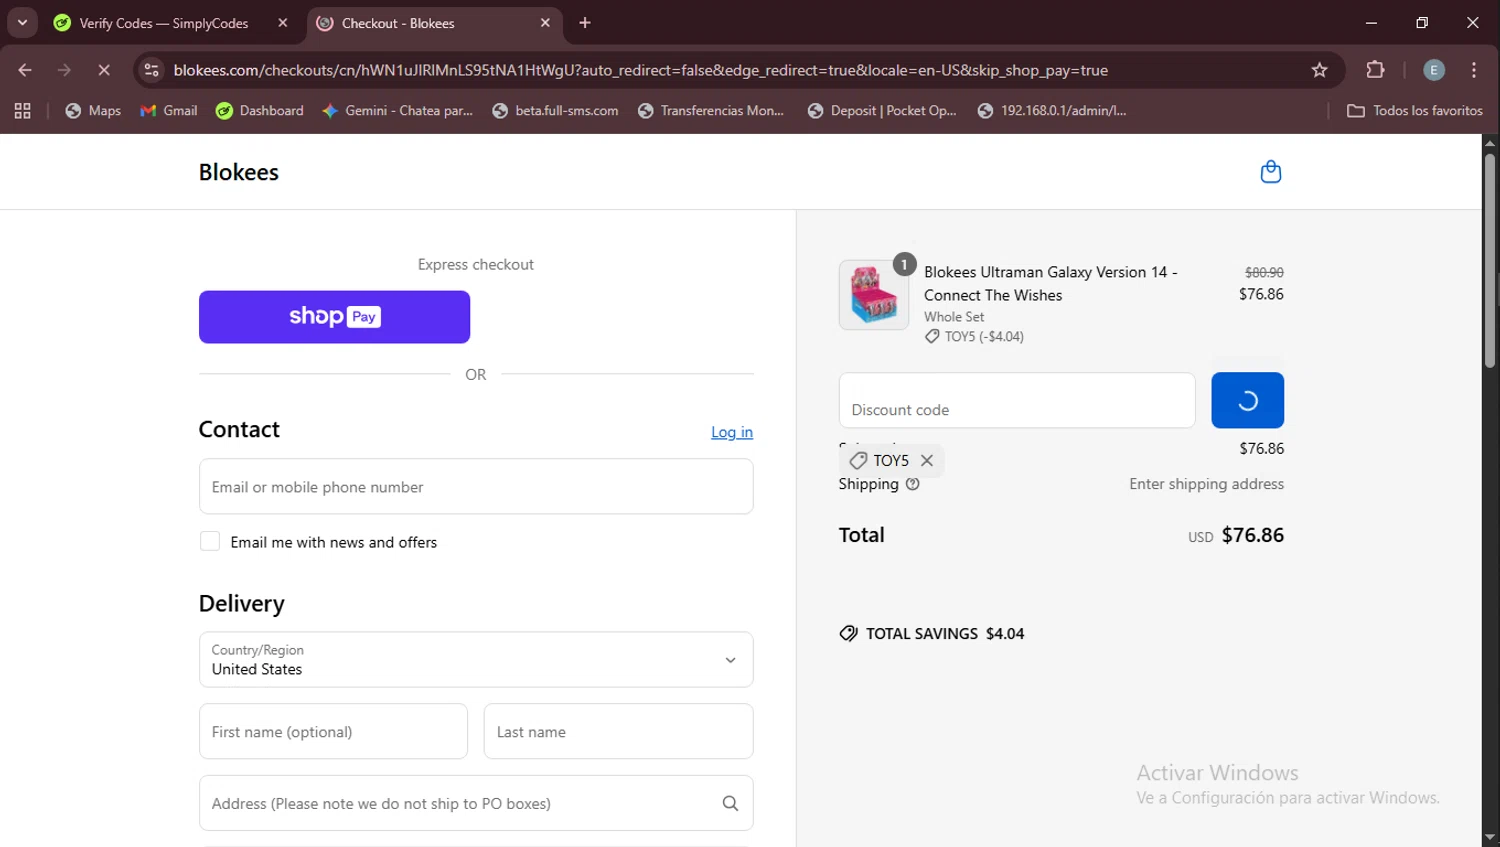Go back to the previous page
Image resolution: width=1500 pixels, height=847 pixels.
click(x=25, y=70)
